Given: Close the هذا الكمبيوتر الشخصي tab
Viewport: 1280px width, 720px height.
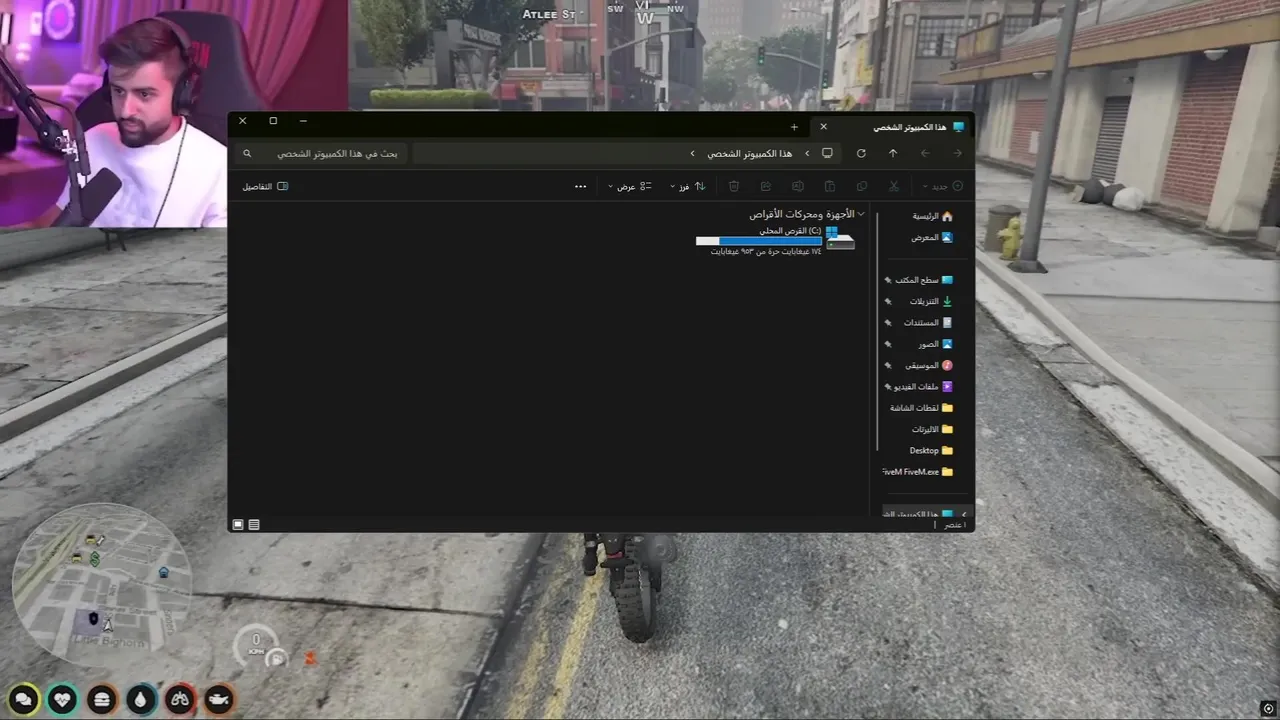Looking at the screenshot, I should tap(823, 127).
